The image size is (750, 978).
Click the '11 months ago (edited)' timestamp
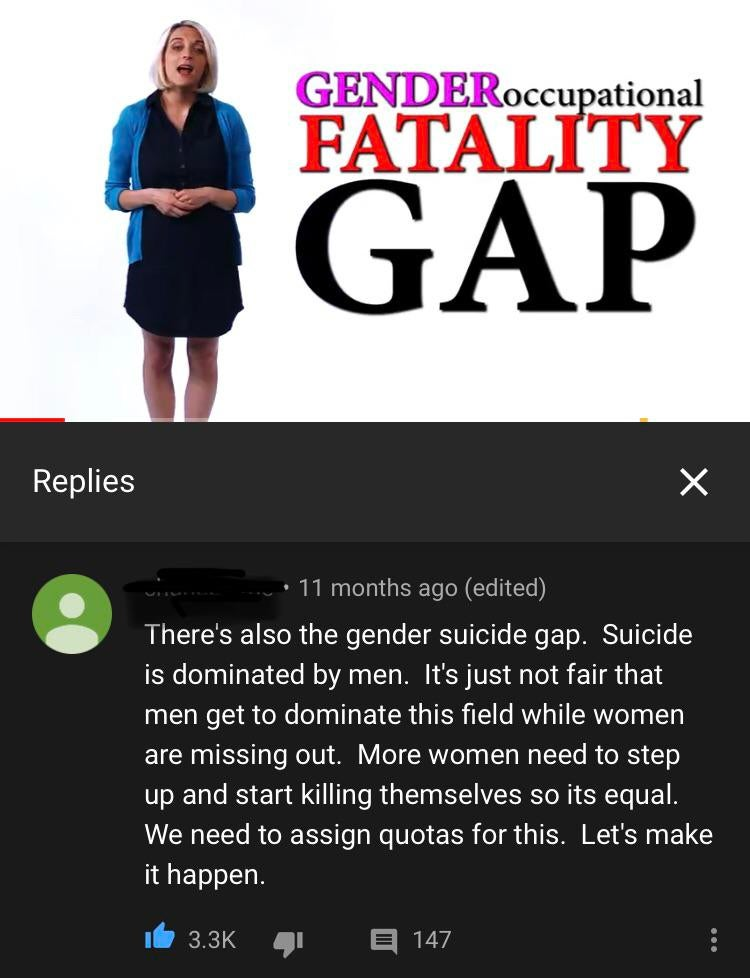pyautogui.click(x=422, y=588)
